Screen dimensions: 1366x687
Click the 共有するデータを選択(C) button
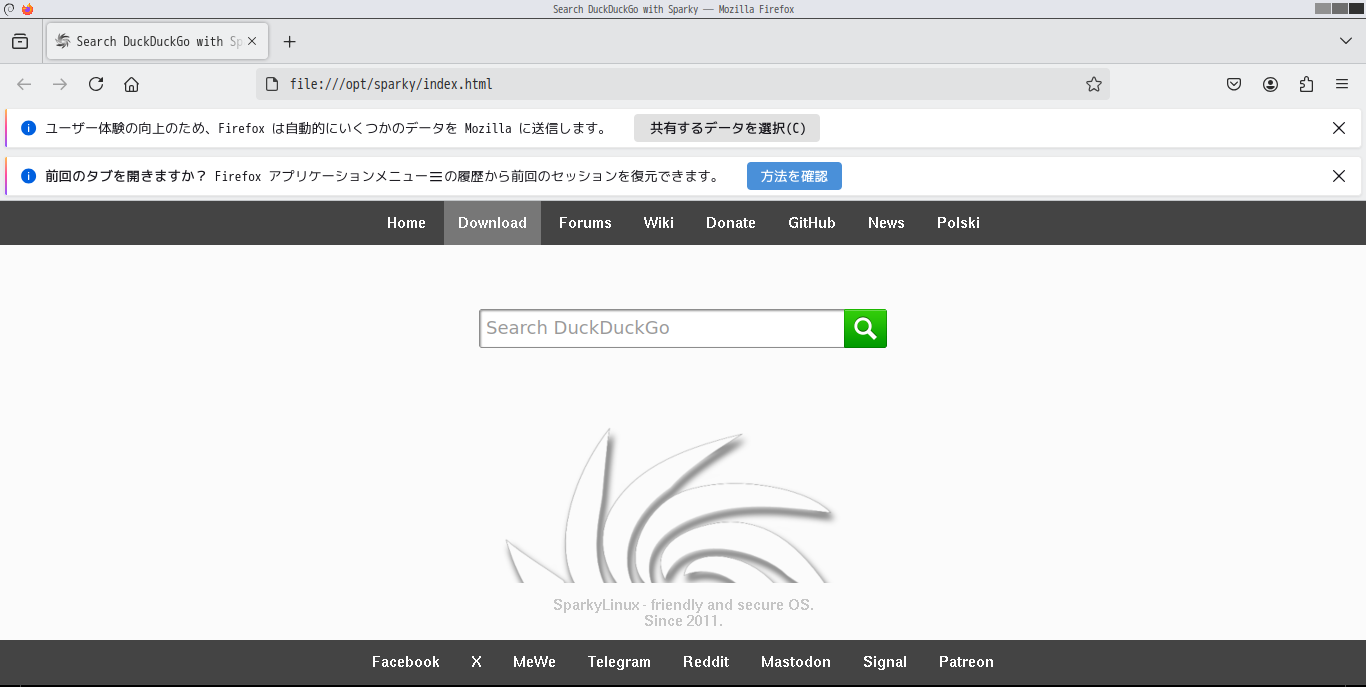coord(727,128)
